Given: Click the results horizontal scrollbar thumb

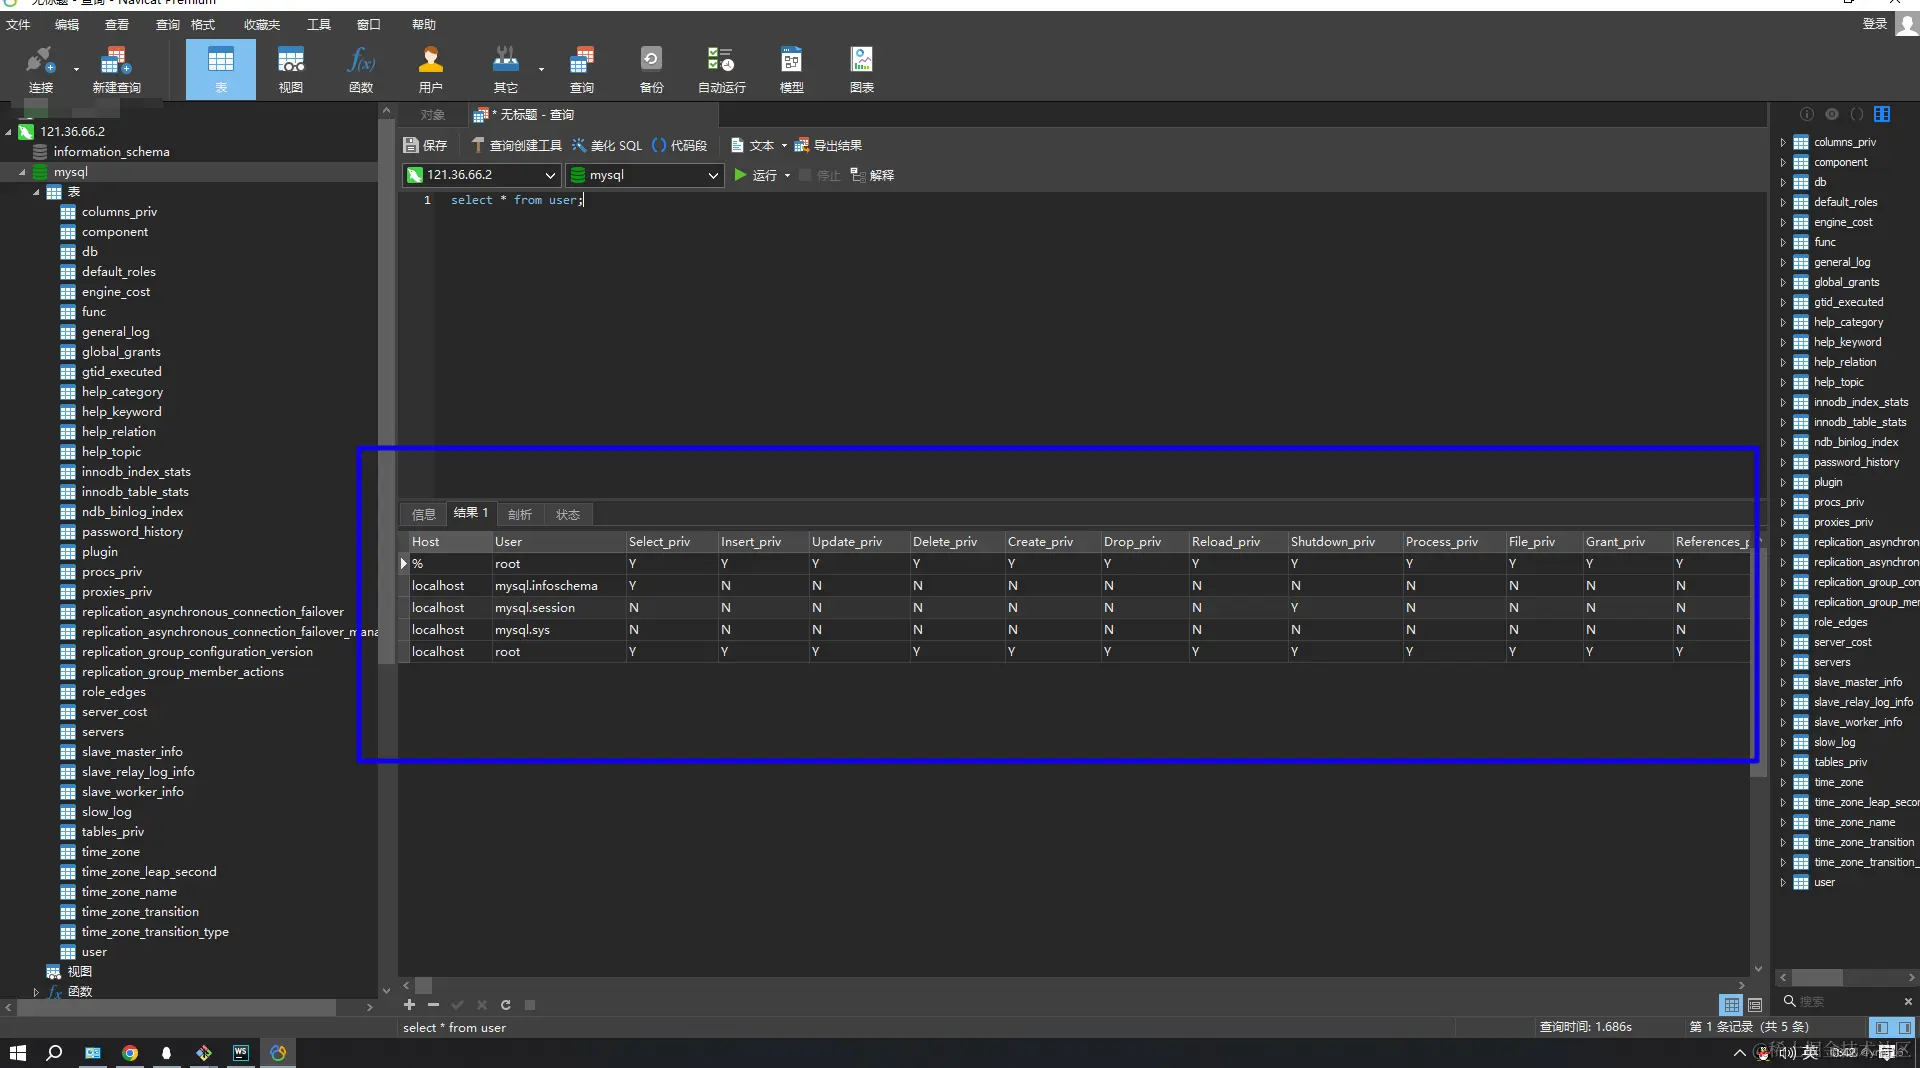Looking at the screenshot, I should pyautogui.click(x=424, y=985).
